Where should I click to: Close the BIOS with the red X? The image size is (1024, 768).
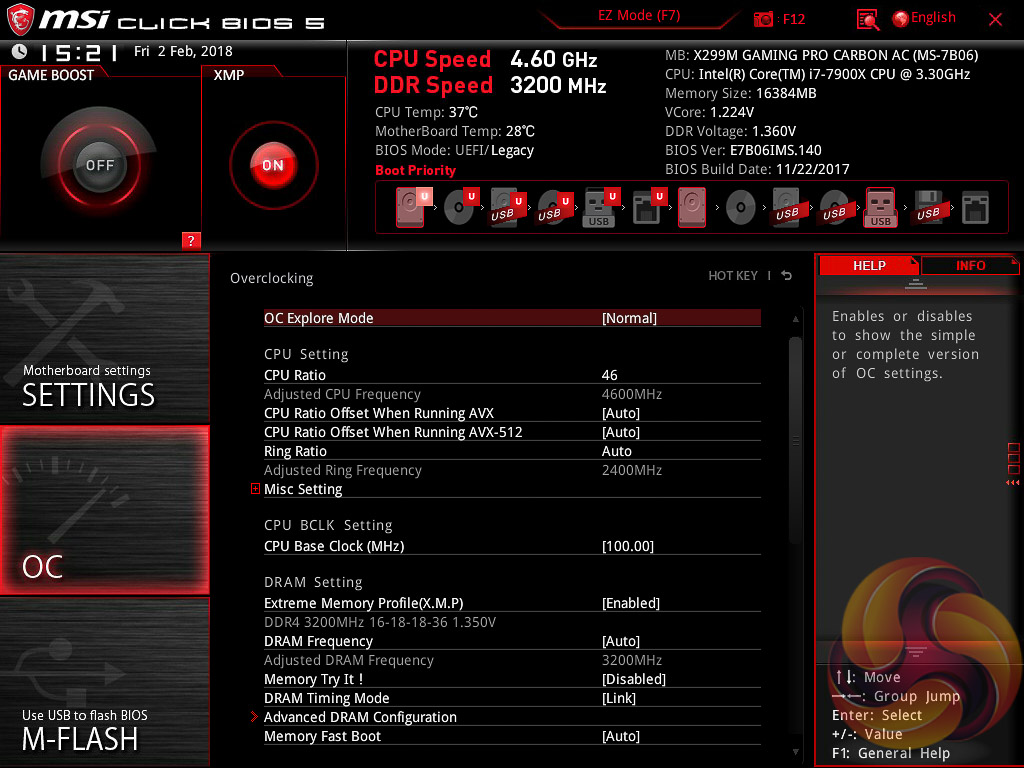995,20
